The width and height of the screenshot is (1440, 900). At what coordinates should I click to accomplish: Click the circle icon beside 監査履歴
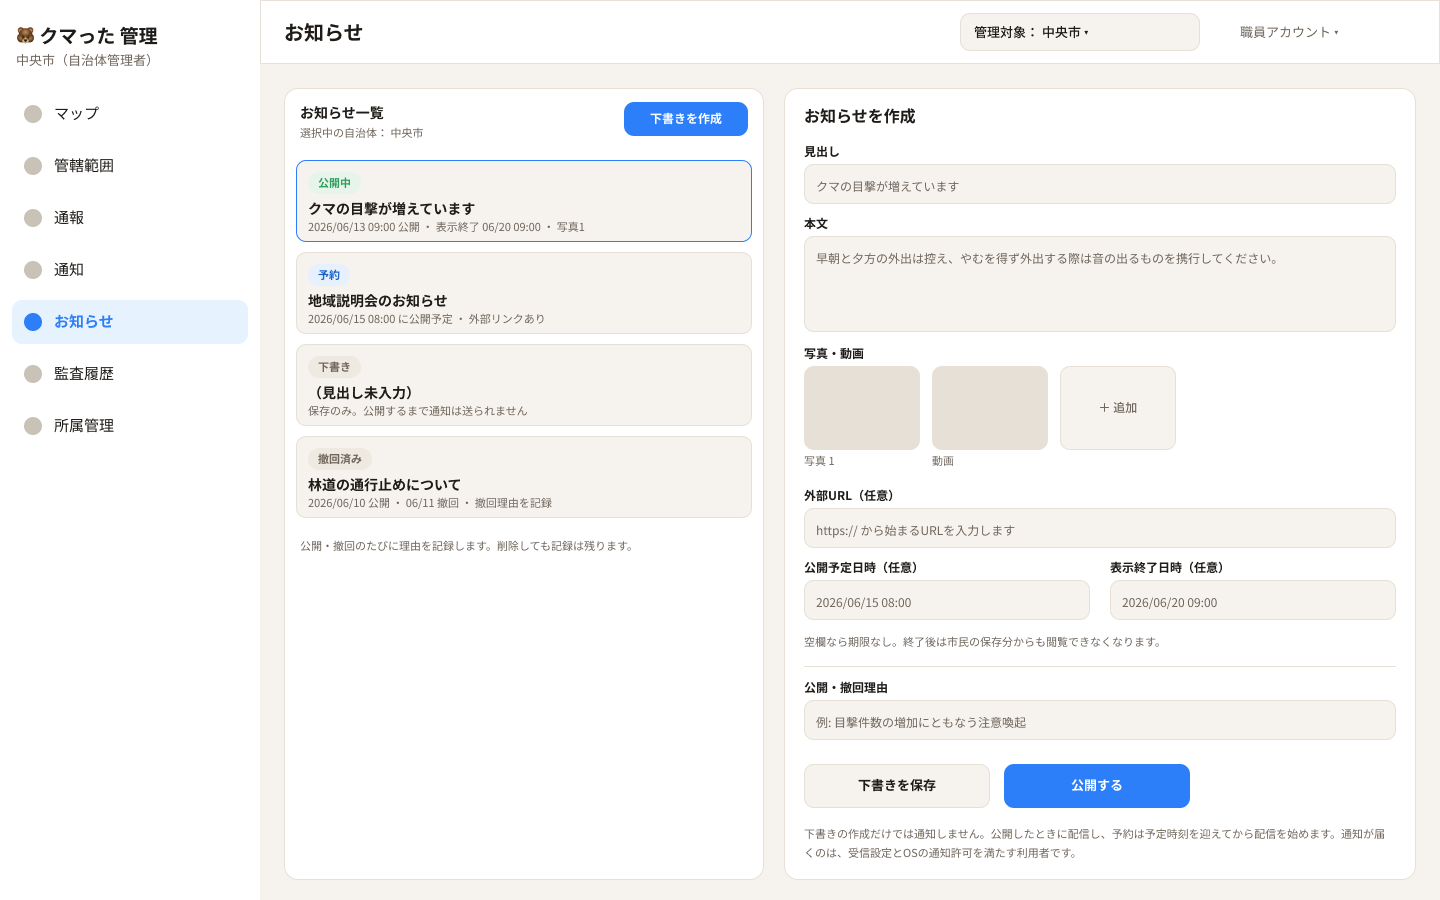pos(33,374)
